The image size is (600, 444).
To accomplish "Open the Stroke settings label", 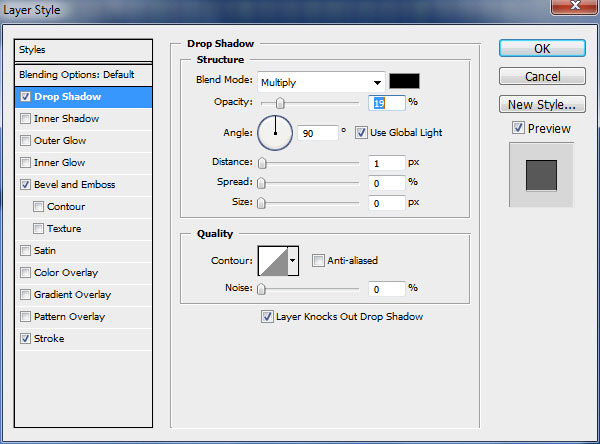I will click(49, 339).
